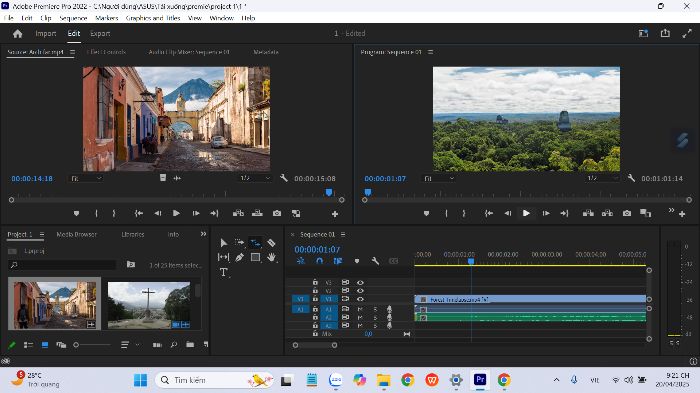Toggle V2 track output eye

click(360, 291)
